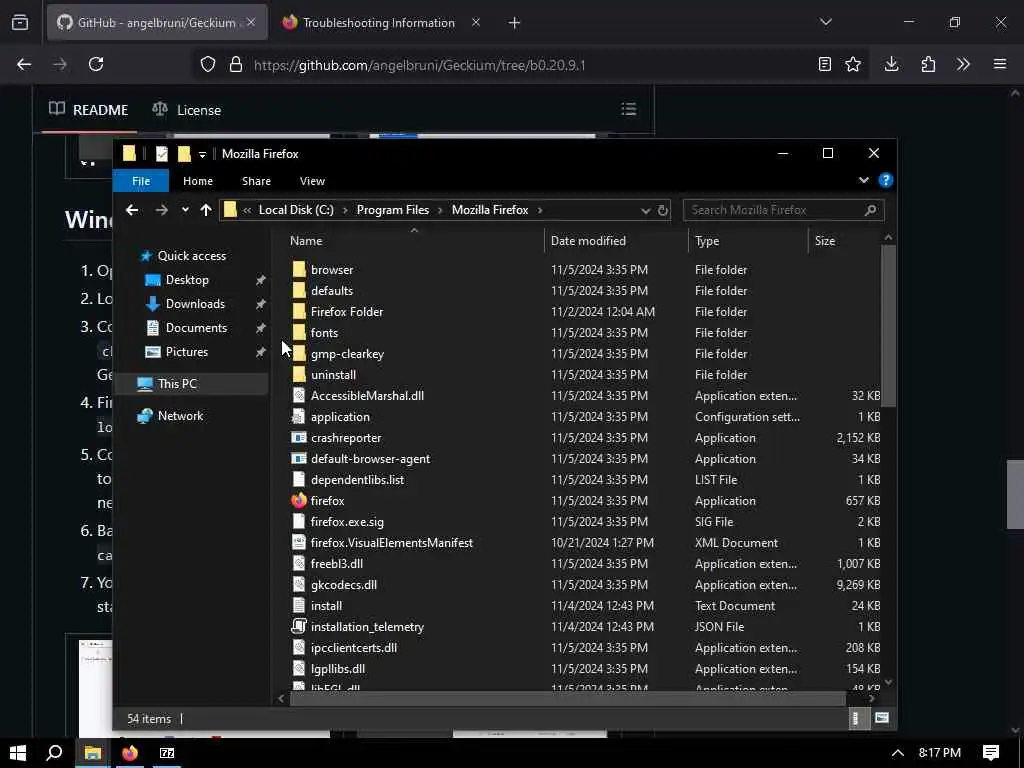Go up one folder in Explorer

pos(206,210)
